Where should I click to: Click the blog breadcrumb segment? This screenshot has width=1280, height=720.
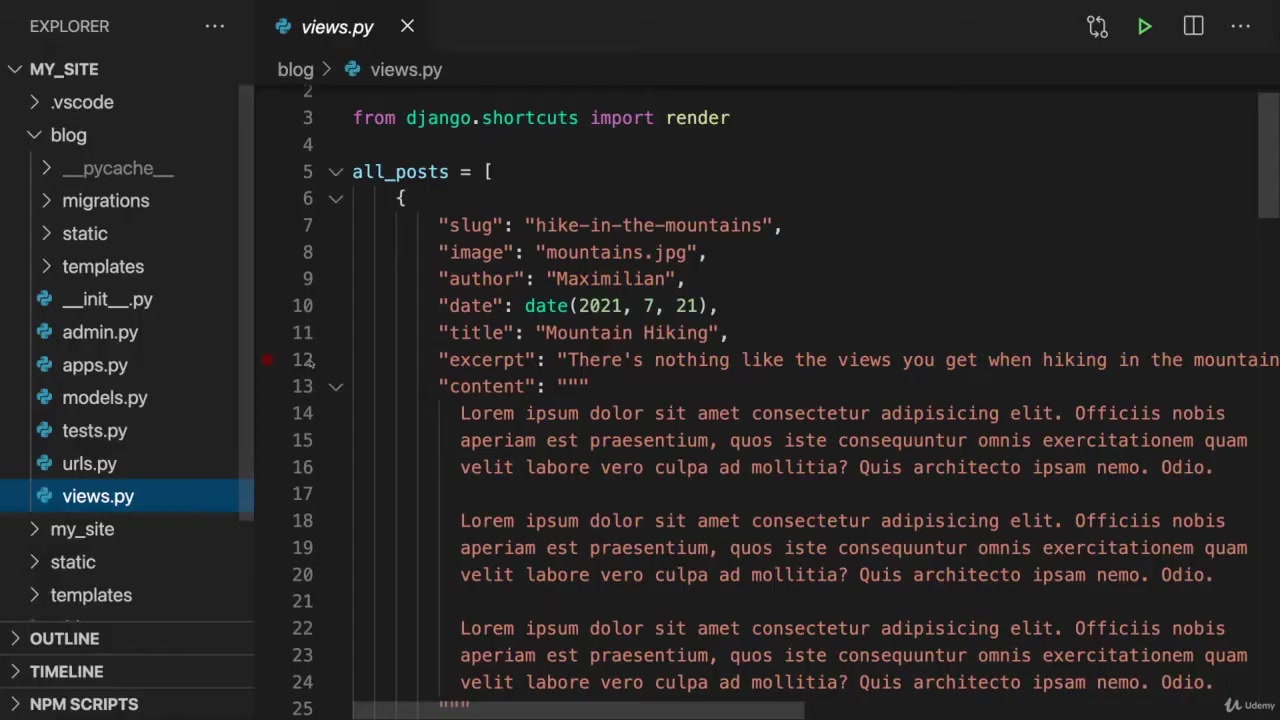tap(295, 70)
